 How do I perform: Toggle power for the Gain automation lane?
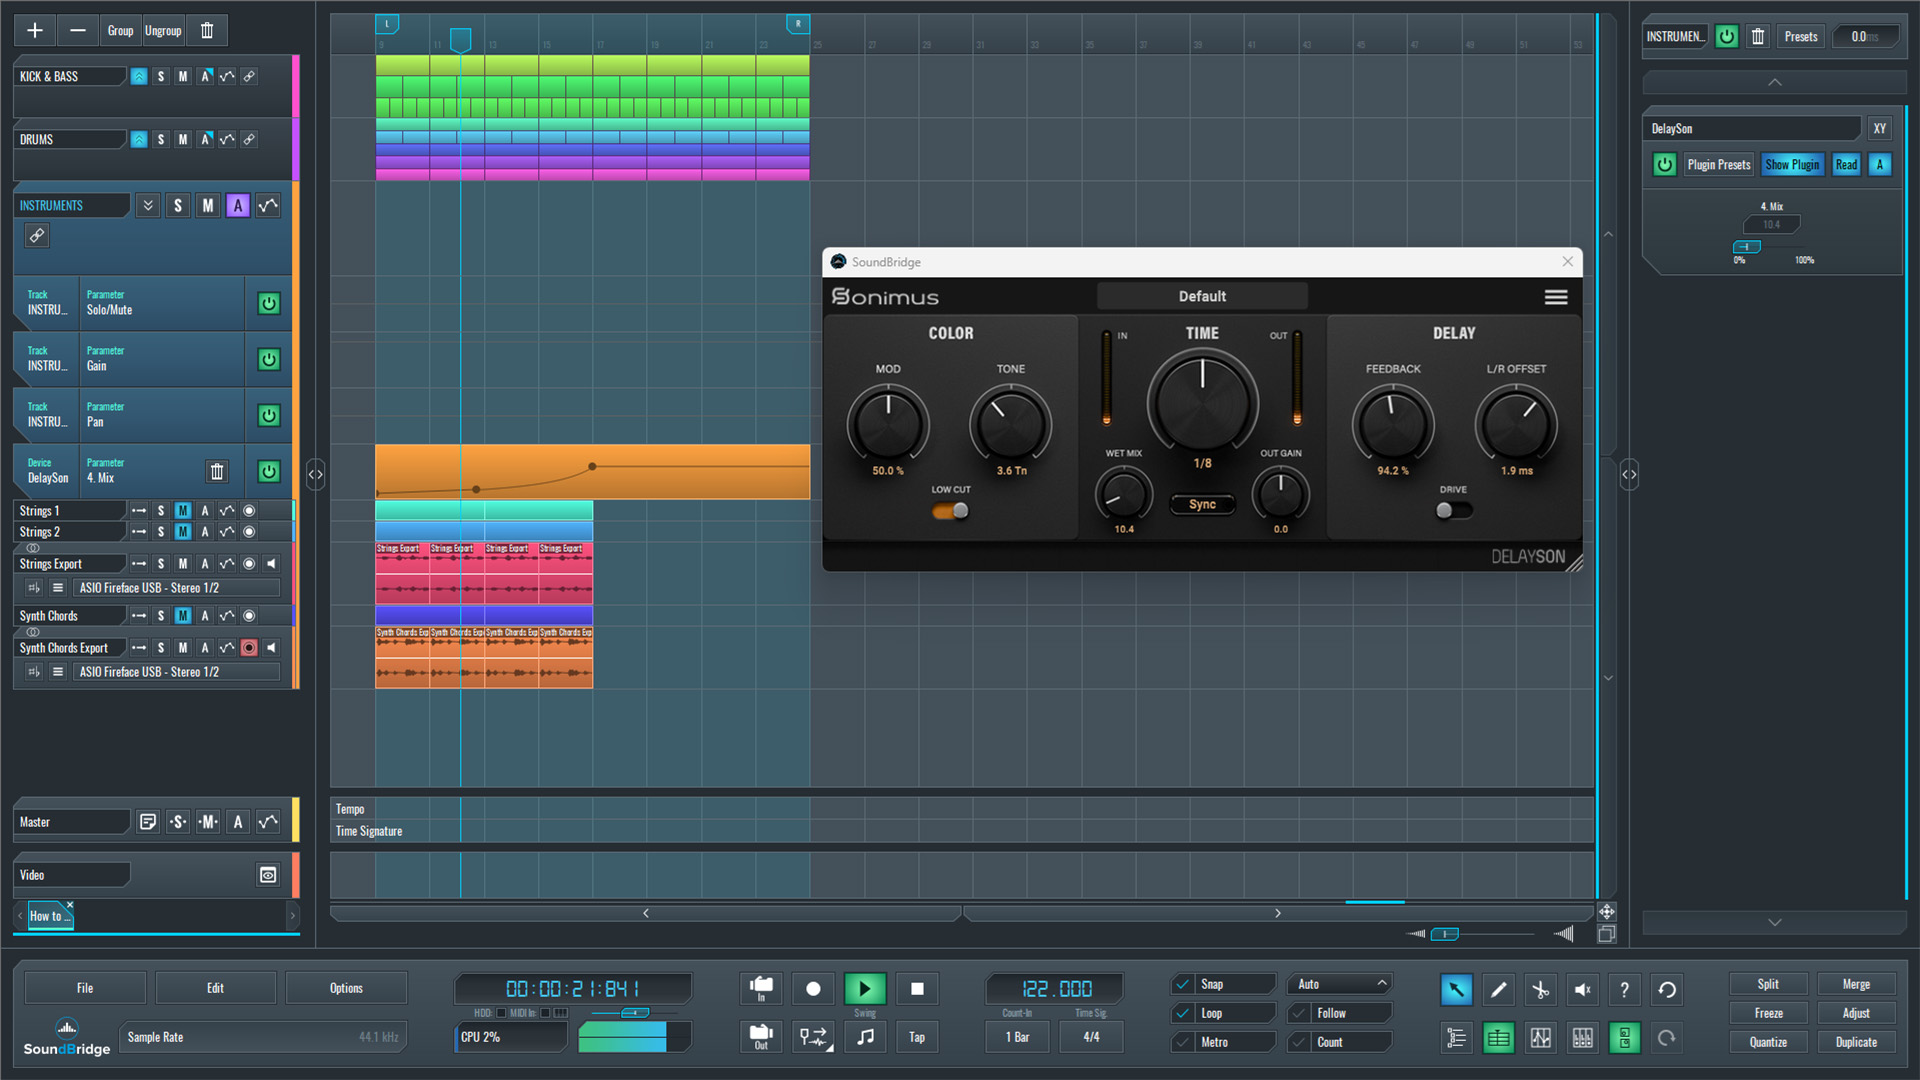coord(269,359)
